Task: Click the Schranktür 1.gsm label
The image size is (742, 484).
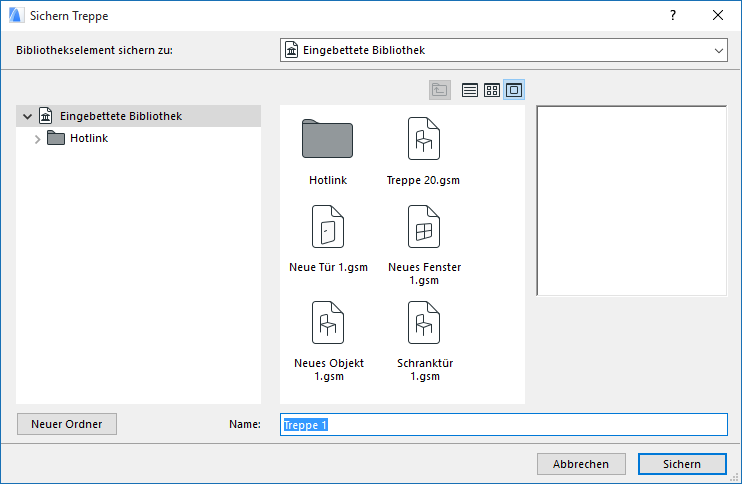Action: (x=425, y=370)
